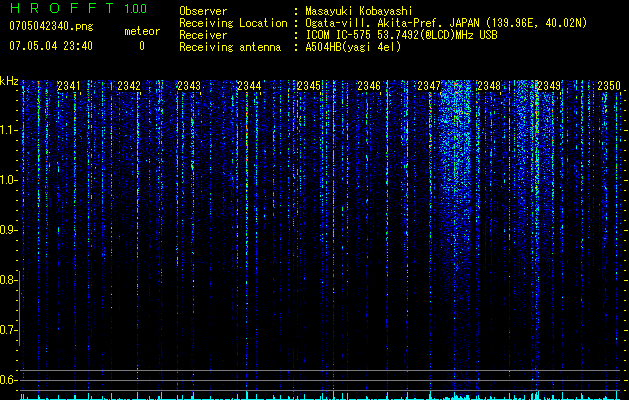
Task: Click the Receiving Location label
Action: tap(233, 23)
